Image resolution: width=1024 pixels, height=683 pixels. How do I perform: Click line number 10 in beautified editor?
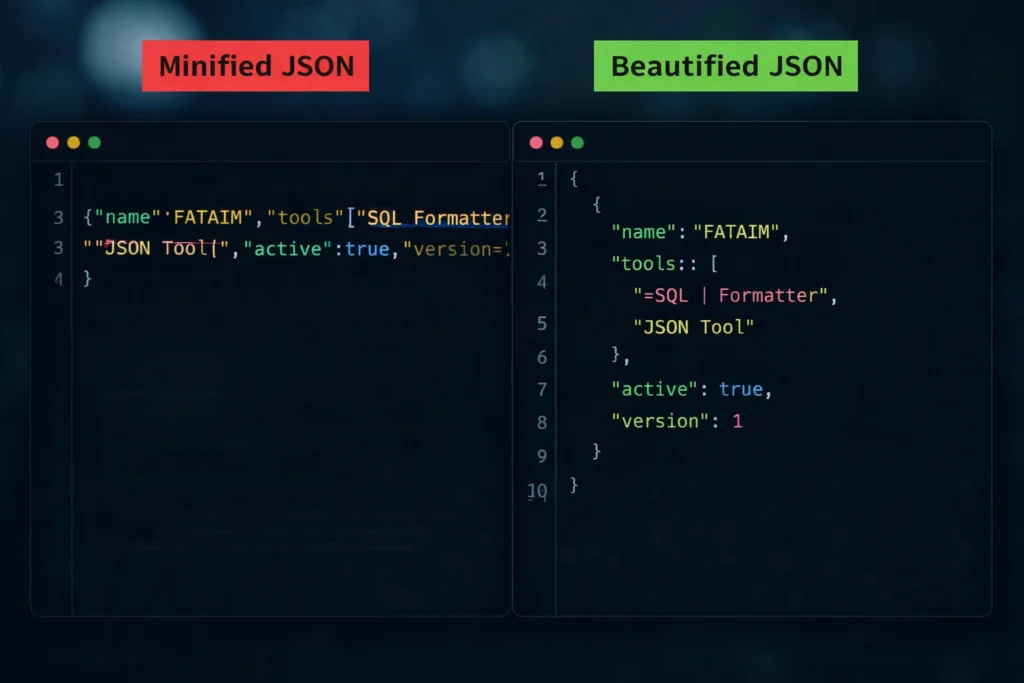538,490
